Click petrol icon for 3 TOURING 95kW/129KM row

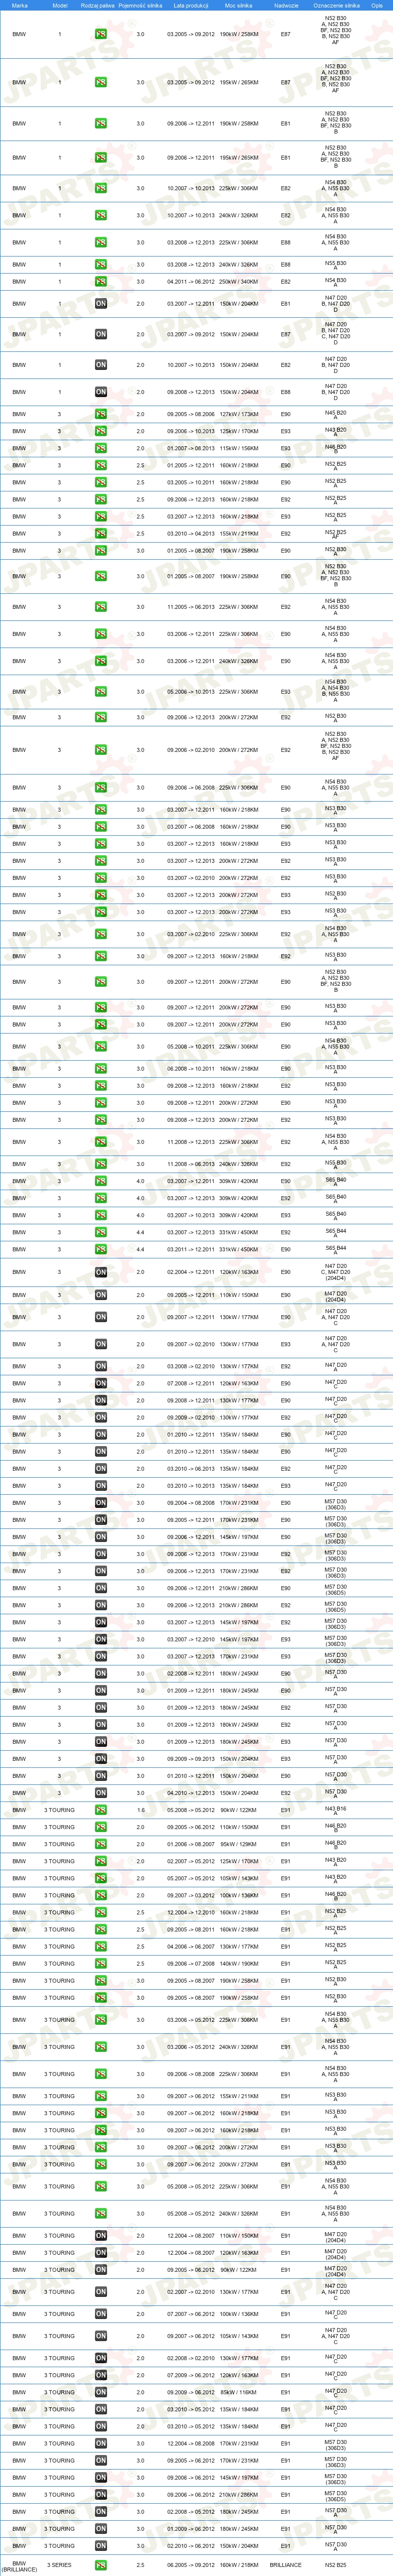(x=101, y=1844)
